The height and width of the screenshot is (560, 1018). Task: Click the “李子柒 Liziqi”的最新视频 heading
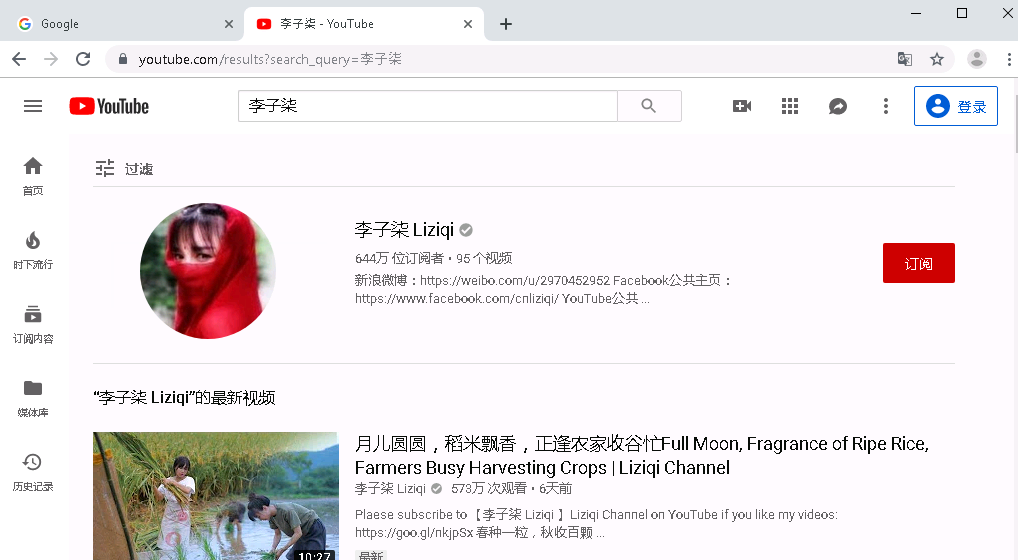[184, 397]
